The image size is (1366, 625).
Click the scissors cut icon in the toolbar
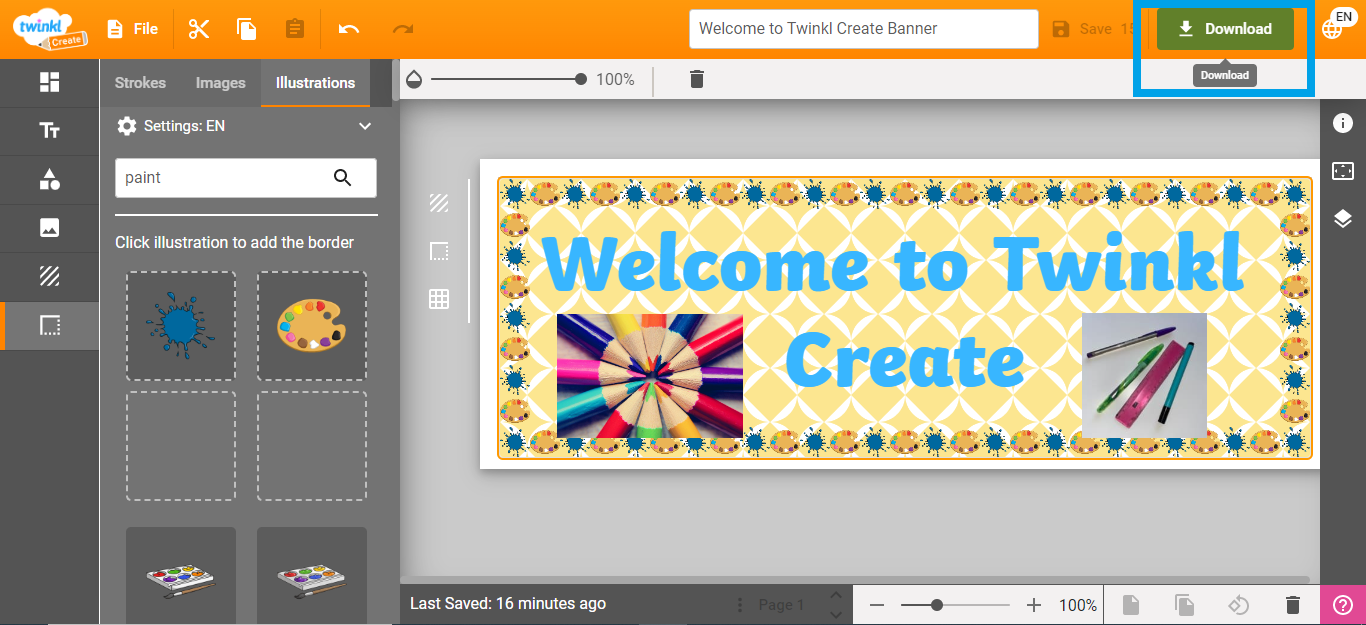click(198, 28)
